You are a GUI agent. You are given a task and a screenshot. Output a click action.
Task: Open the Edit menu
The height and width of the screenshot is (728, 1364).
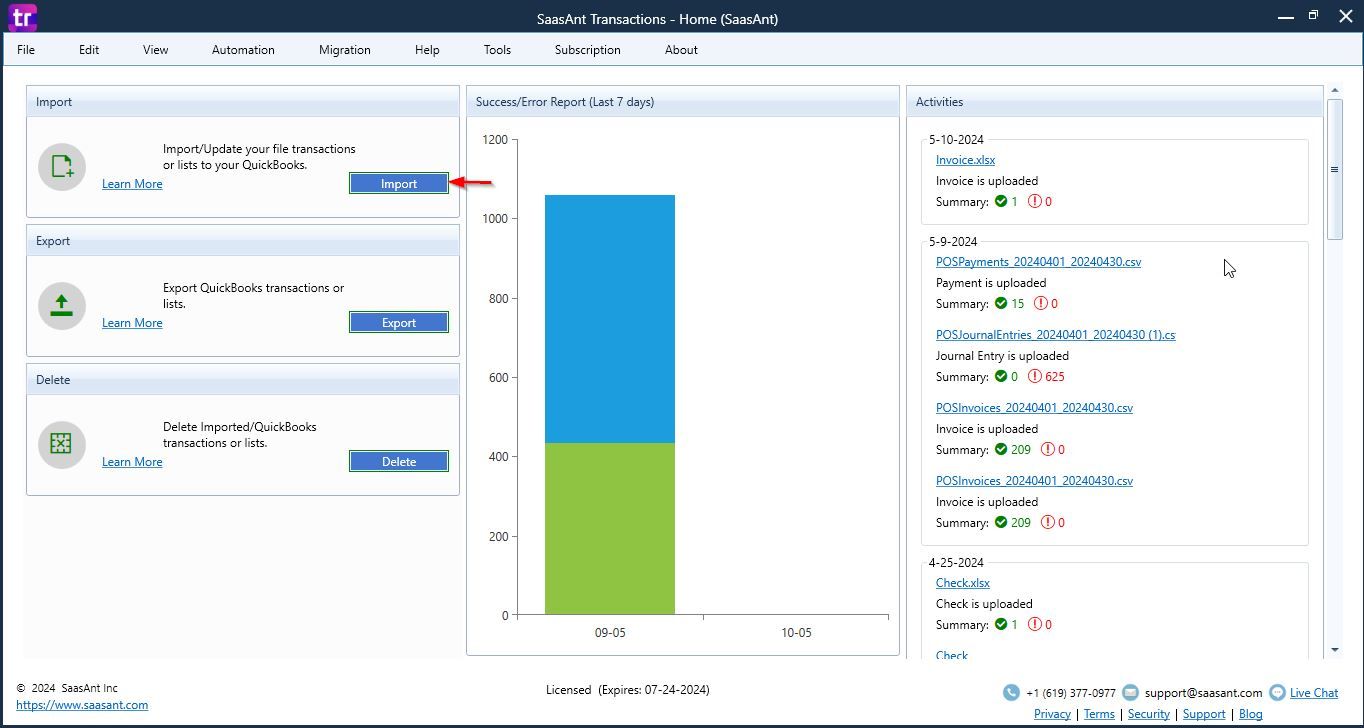pos(89,49)
